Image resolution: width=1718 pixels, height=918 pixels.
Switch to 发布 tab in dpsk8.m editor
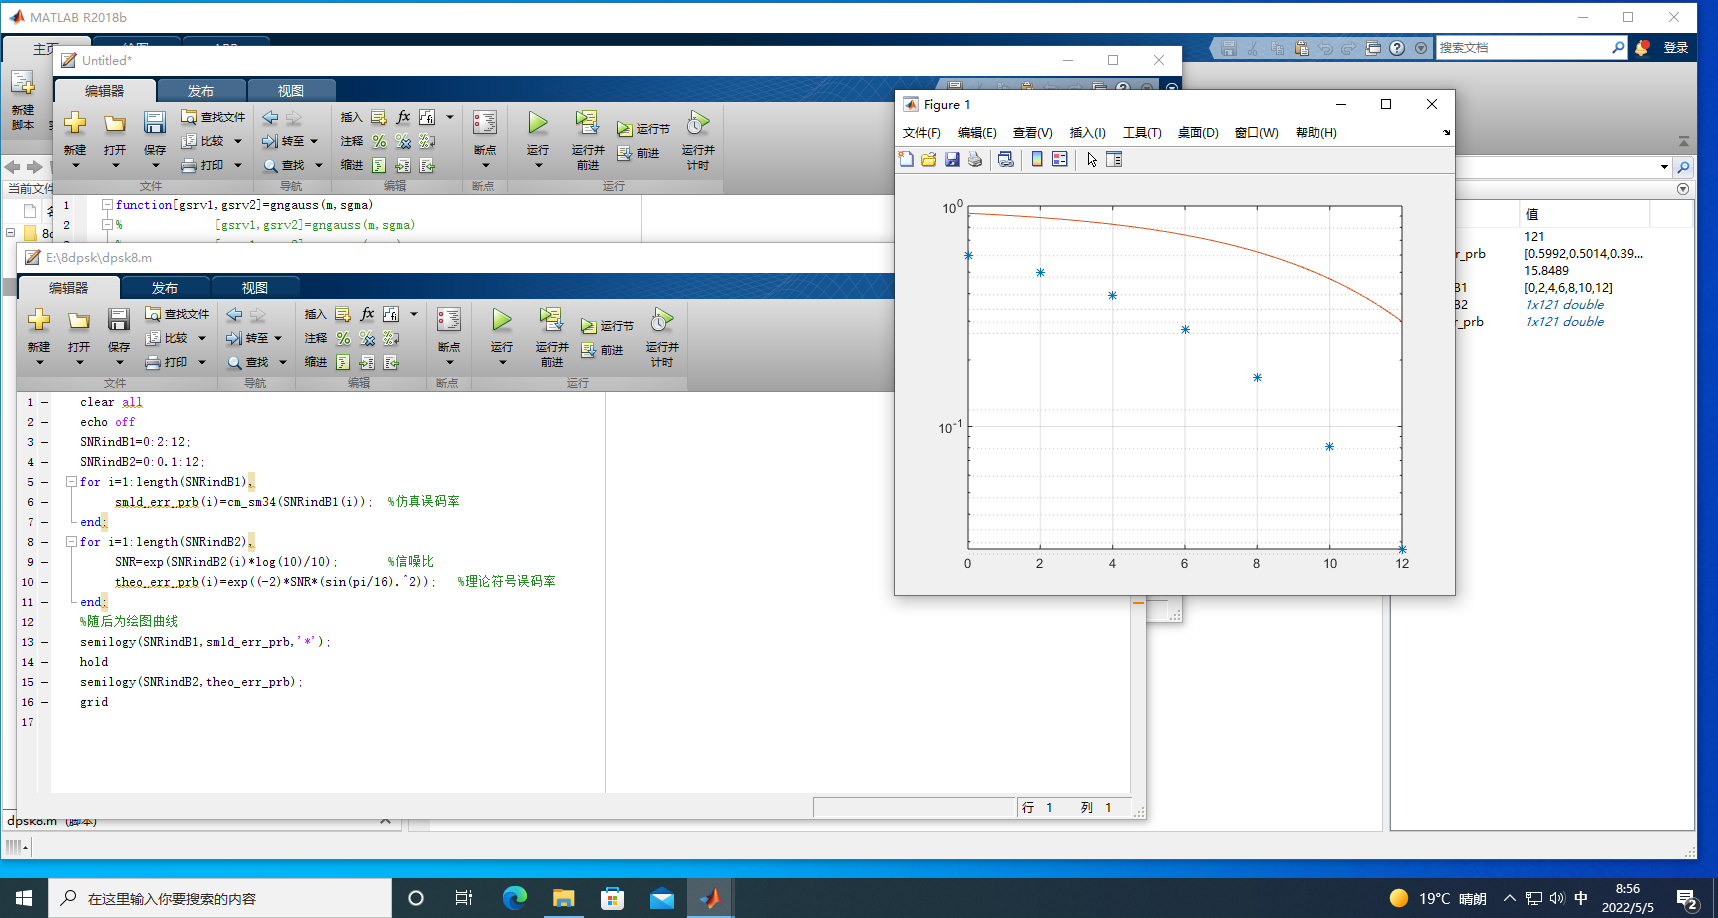[x=165, y=288]
